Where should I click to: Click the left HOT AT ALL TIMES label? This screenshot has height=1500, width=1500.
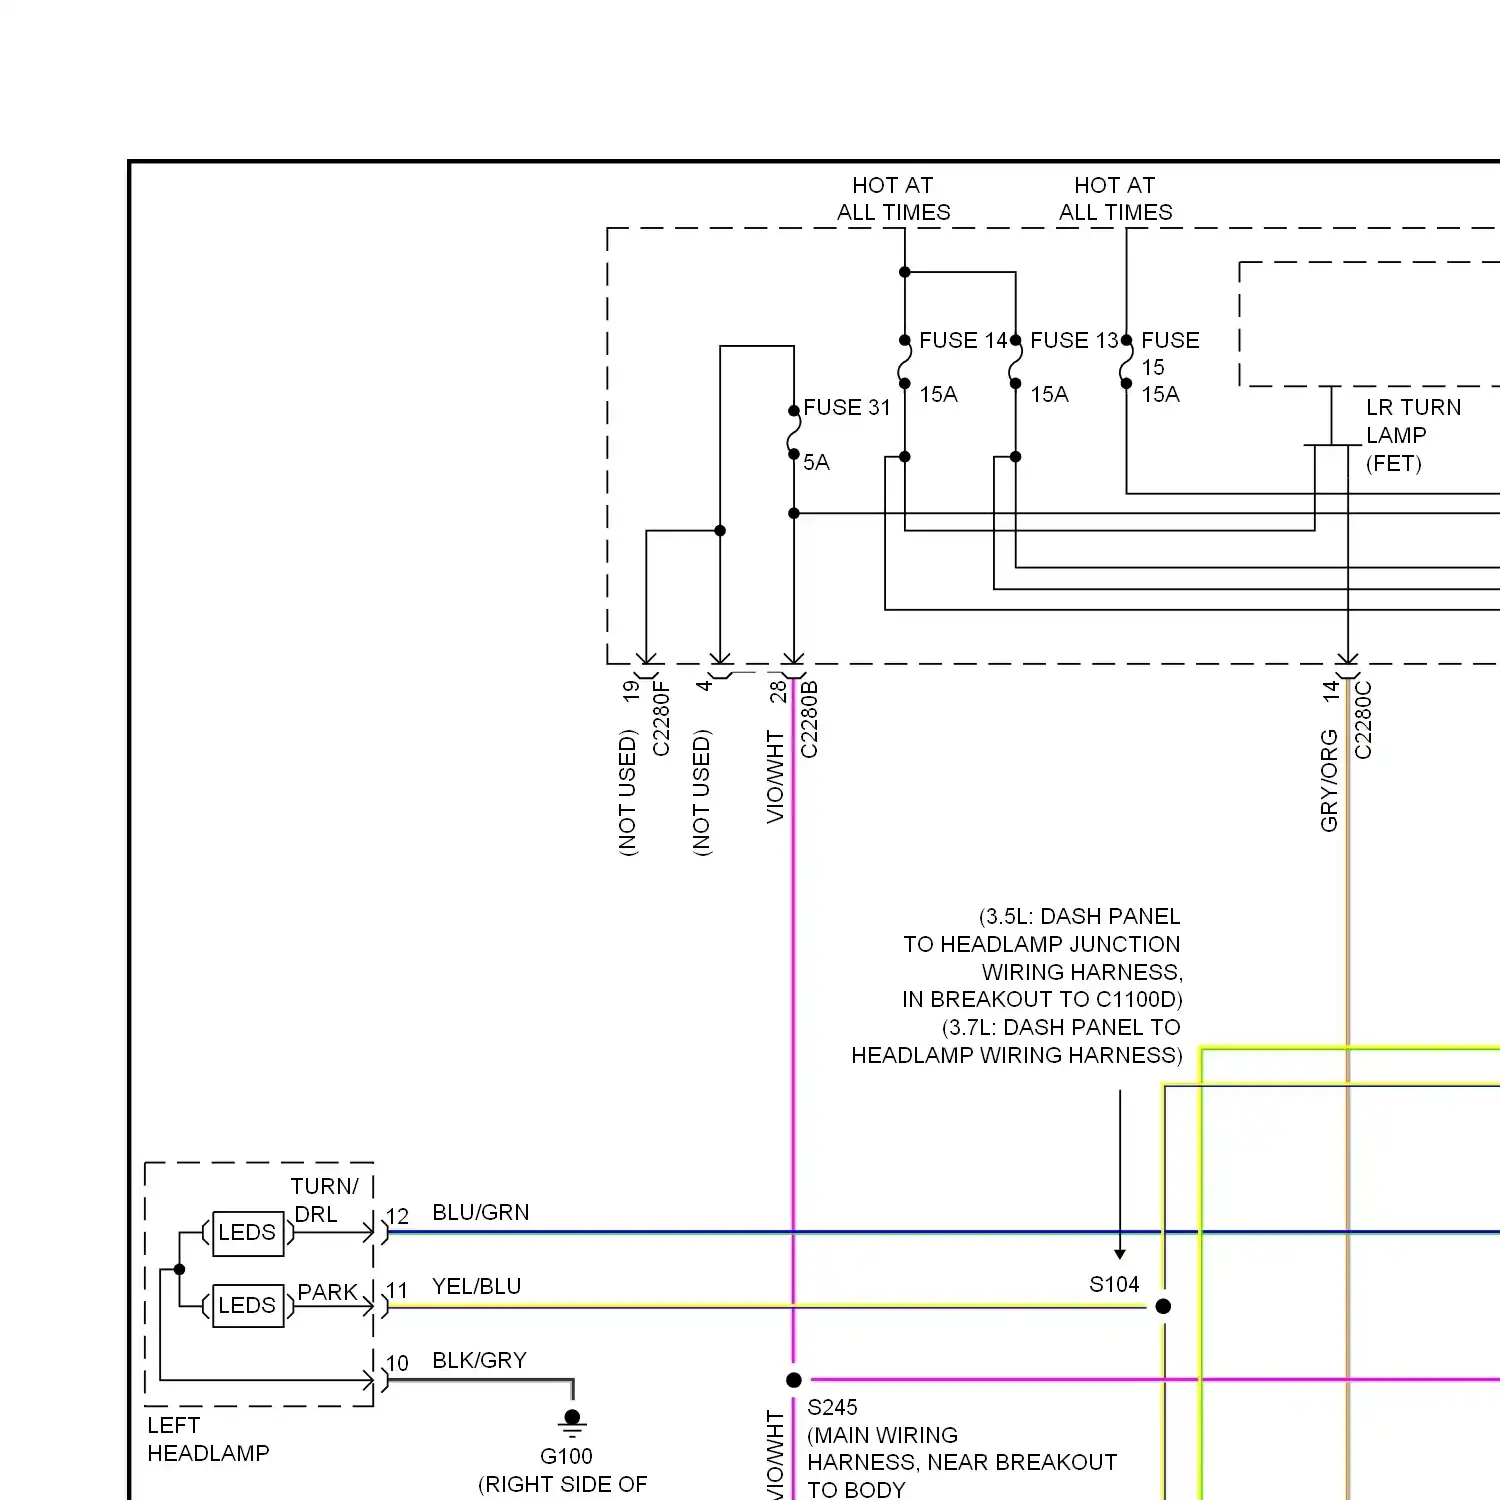point(894,199)
